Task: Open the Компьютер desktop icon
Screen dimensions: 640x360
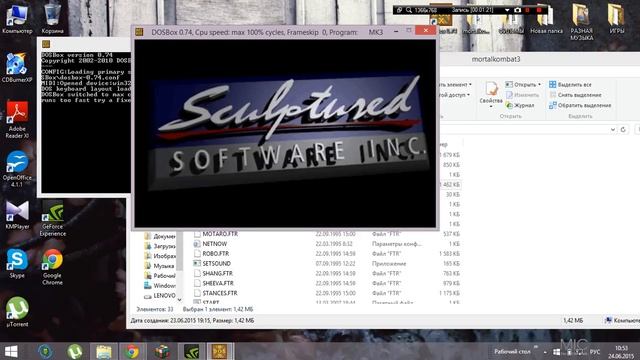Action: pos(17,18)
